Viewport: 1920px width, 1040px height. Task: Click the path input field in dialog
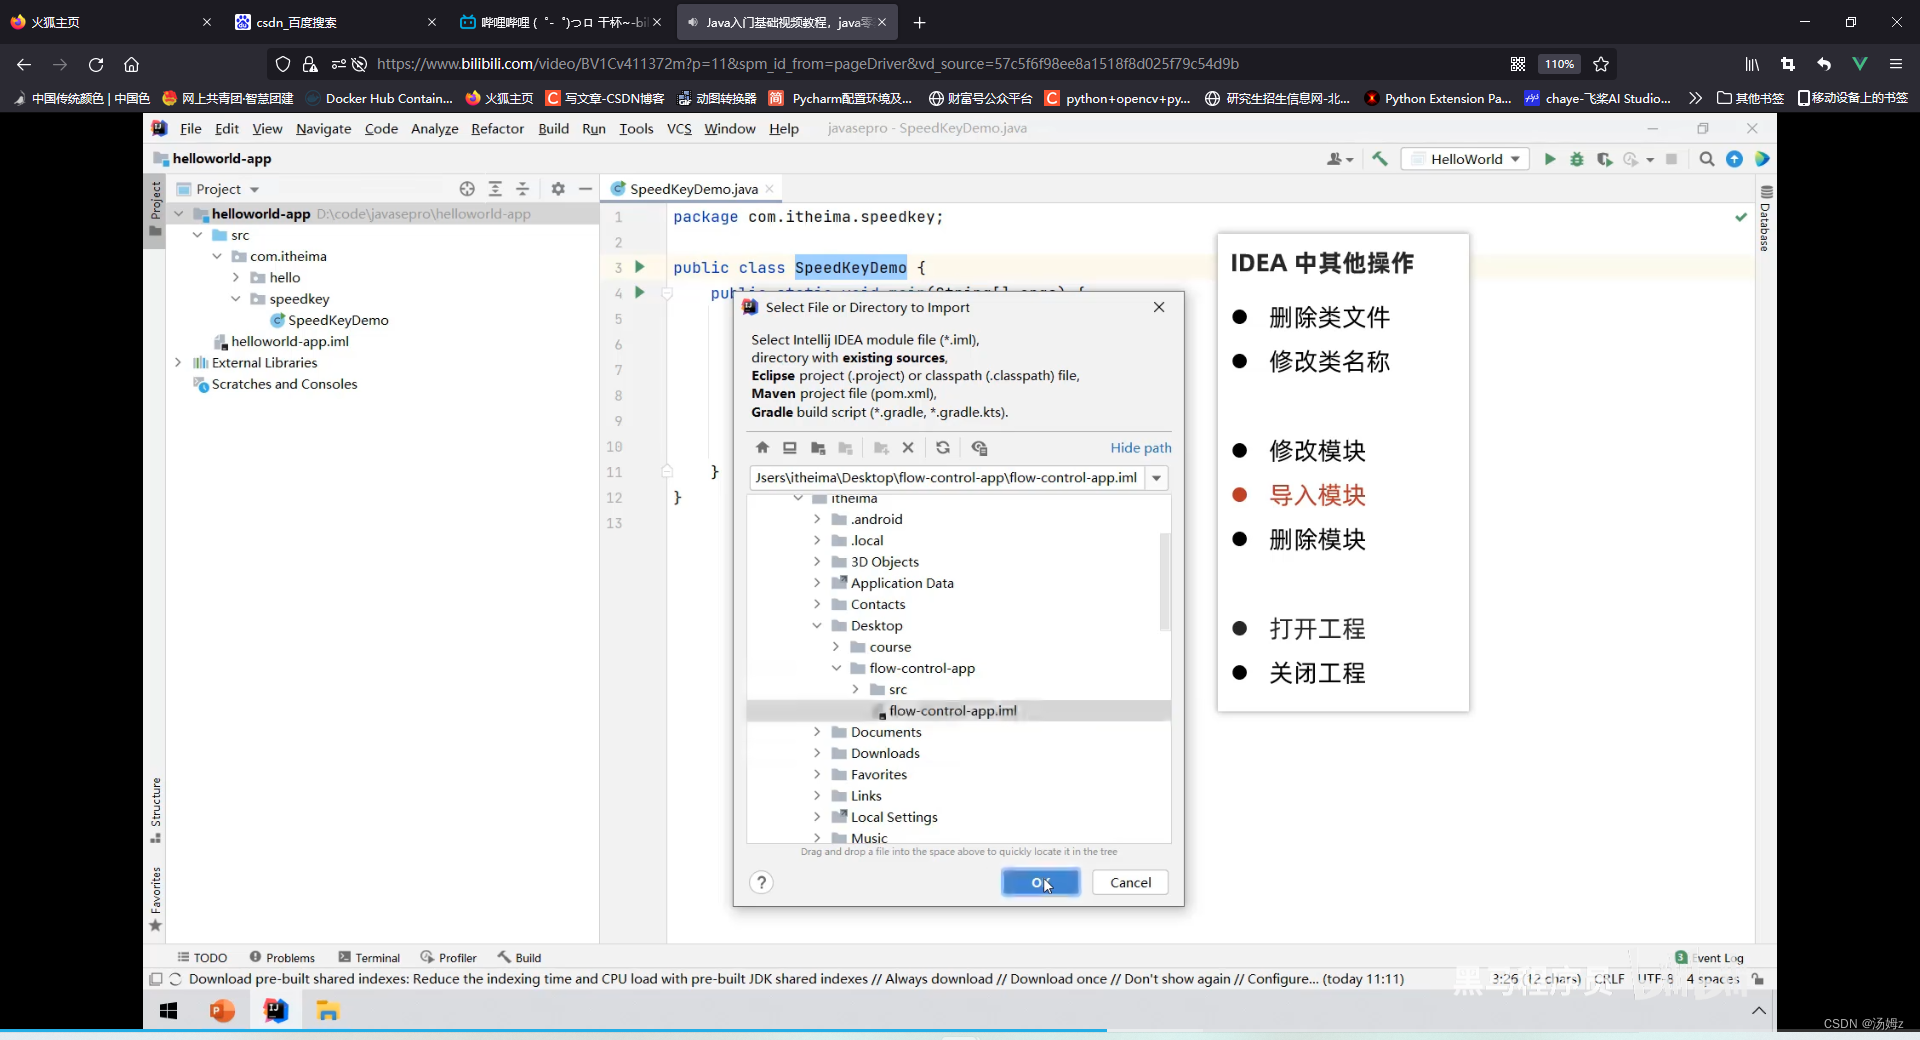point(946,478)
